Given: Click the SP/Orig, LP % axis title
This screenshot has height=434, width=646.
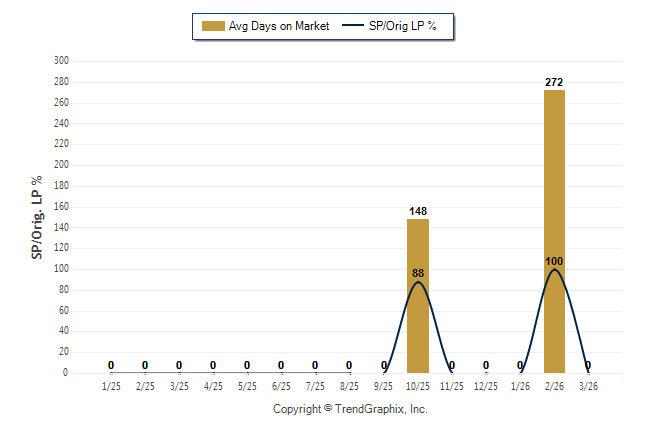Looking at the screenshot, I should tap(37, 217).
